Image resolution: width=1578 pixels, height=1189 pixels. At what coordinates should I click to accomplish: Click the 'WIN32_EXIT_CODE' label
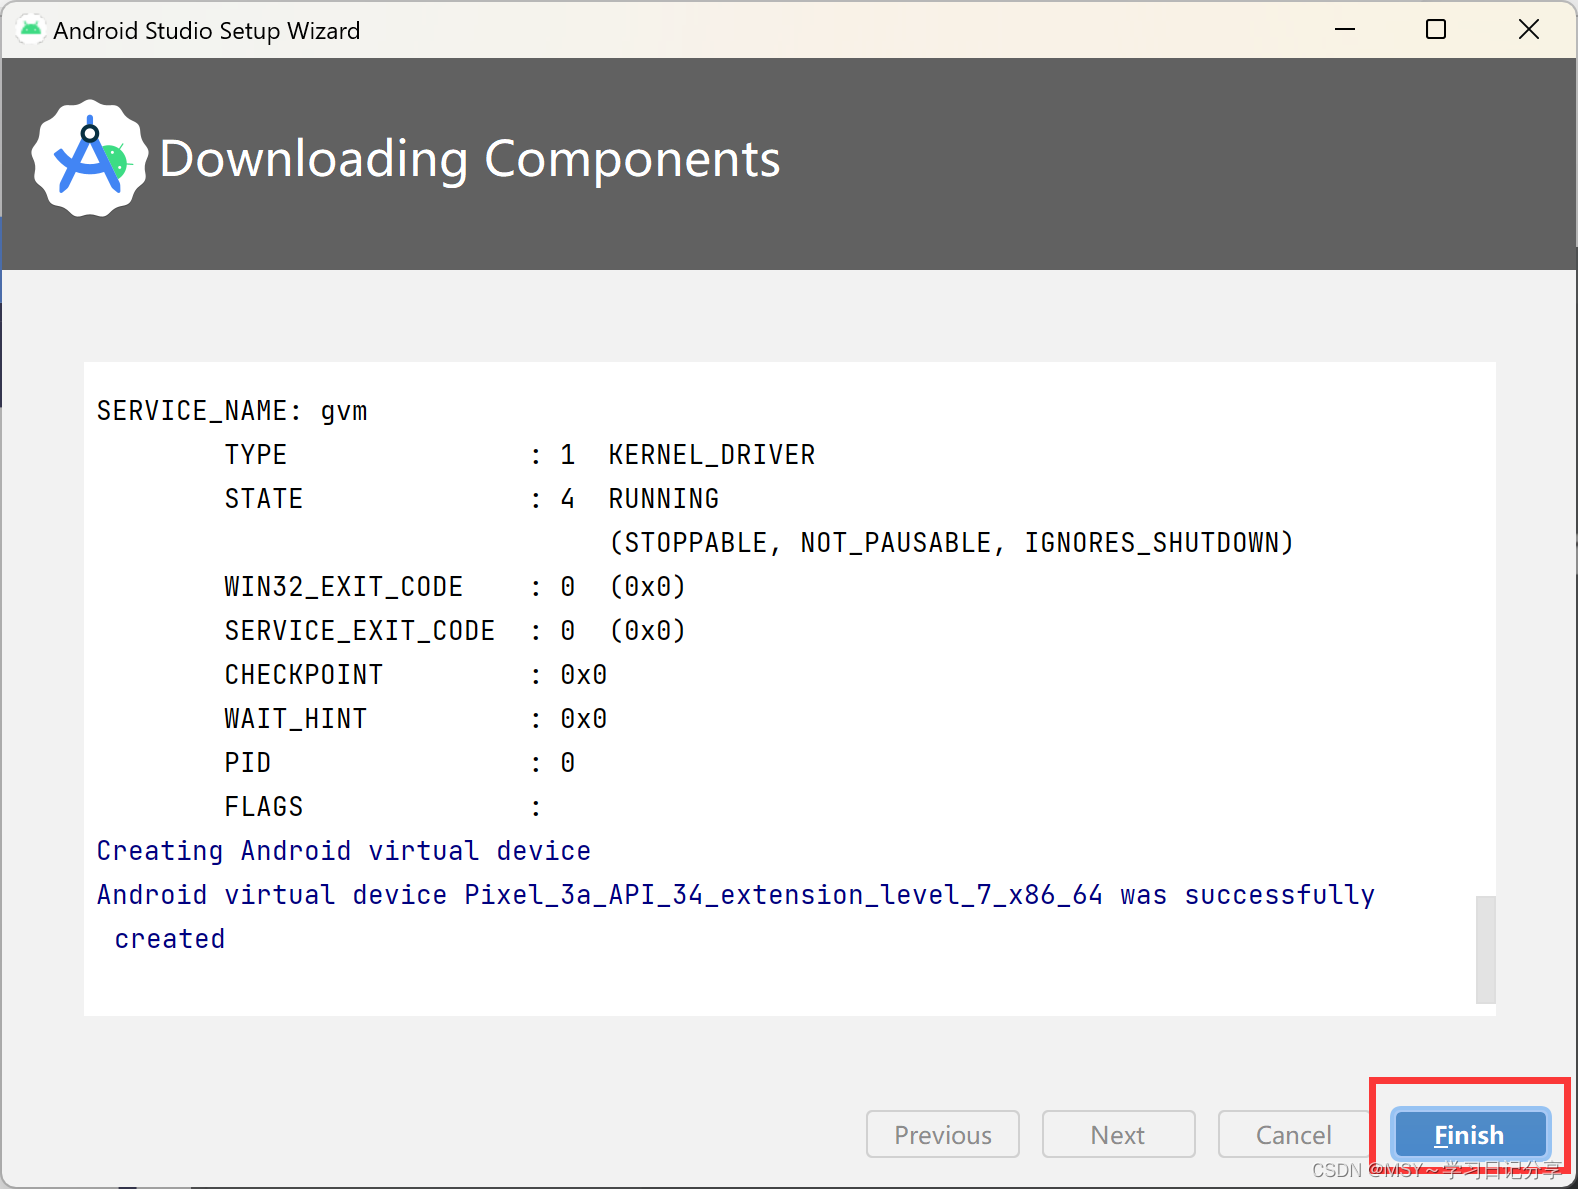tap(344, 587)
